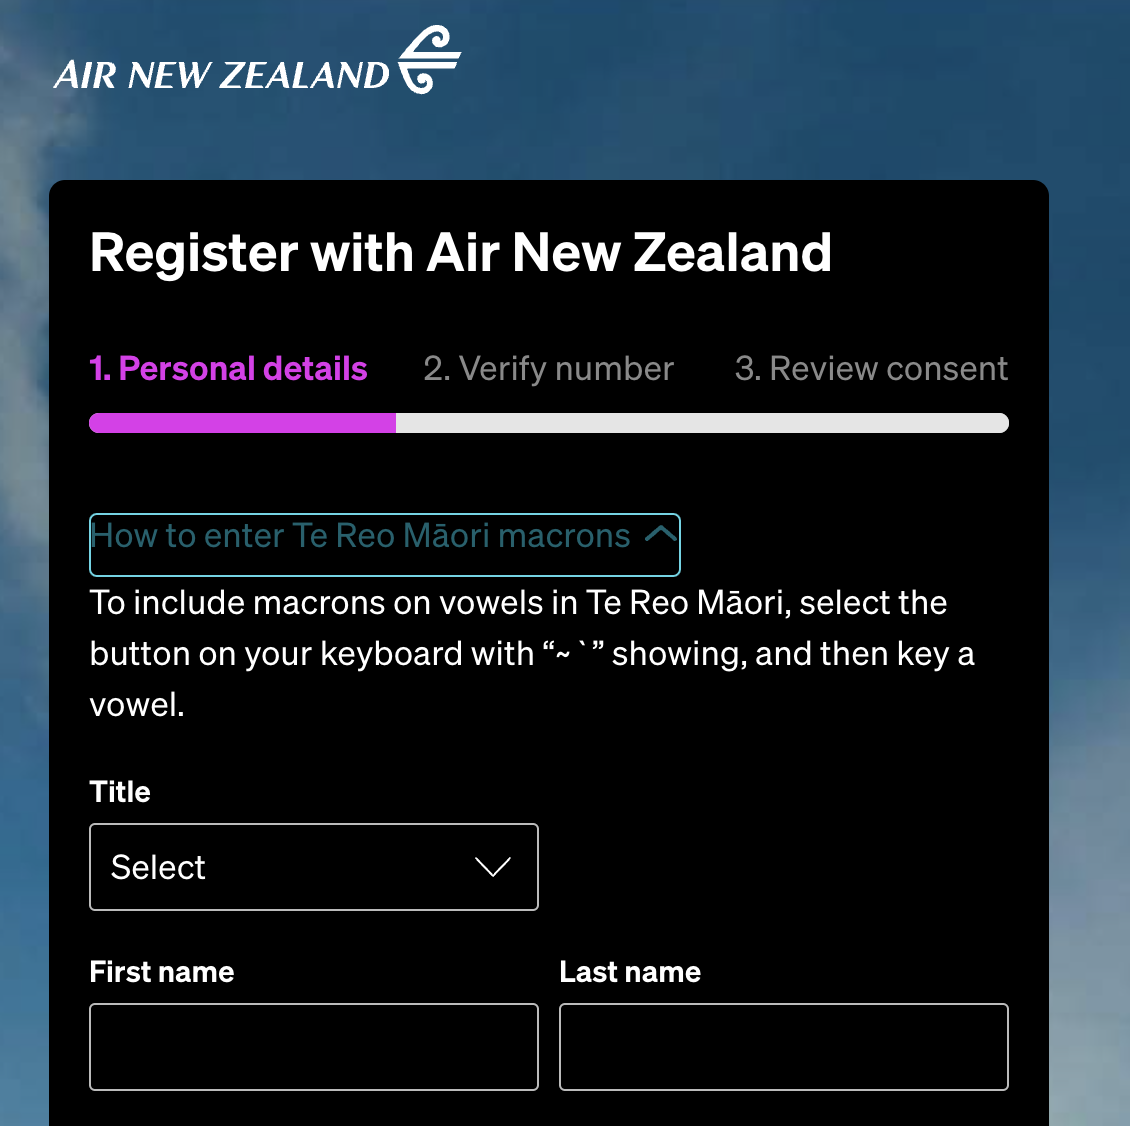Click the Register with Air New Zealand heading

coord(461,253)
